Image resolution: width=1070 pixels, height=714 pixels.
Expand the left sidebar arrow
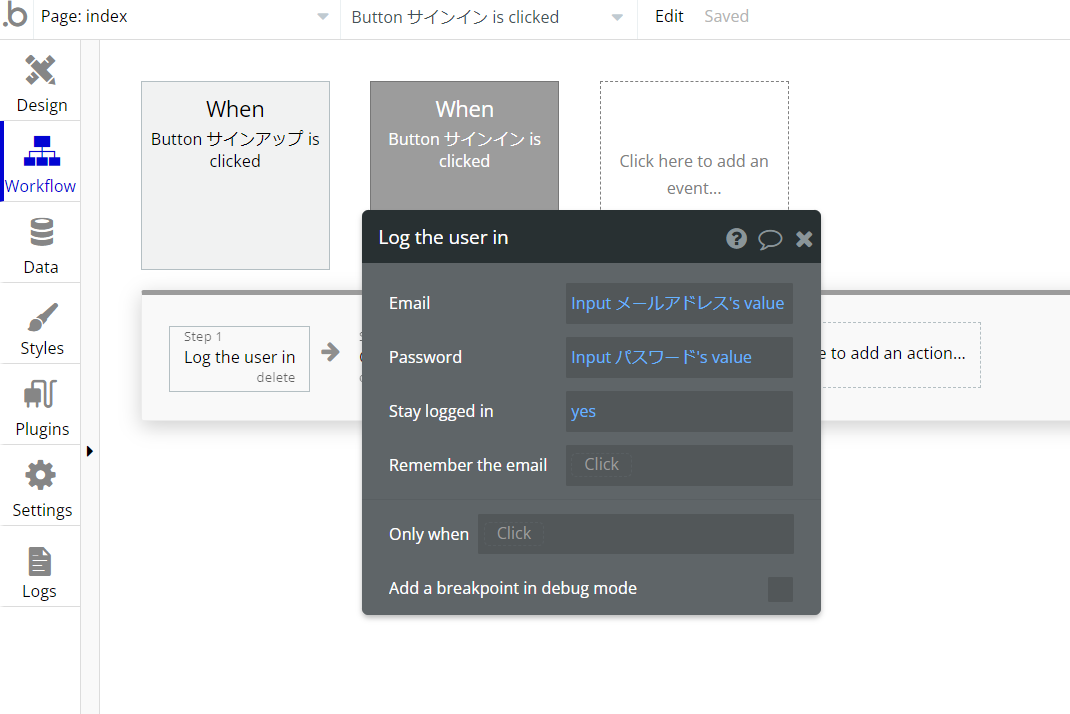click(90, 451)
